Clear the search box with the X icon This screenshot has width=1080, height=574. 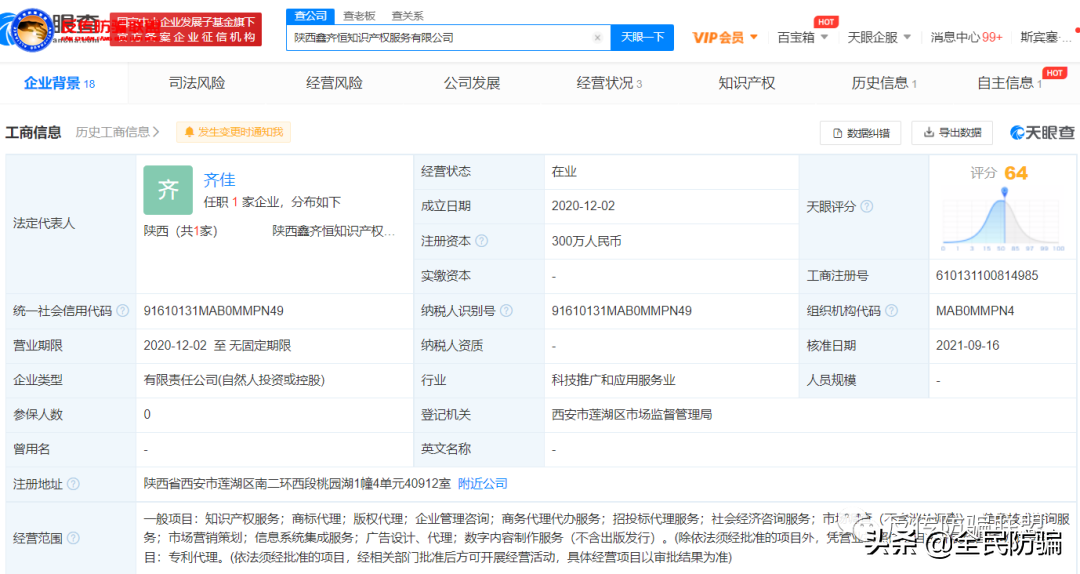tap(597, 38)
